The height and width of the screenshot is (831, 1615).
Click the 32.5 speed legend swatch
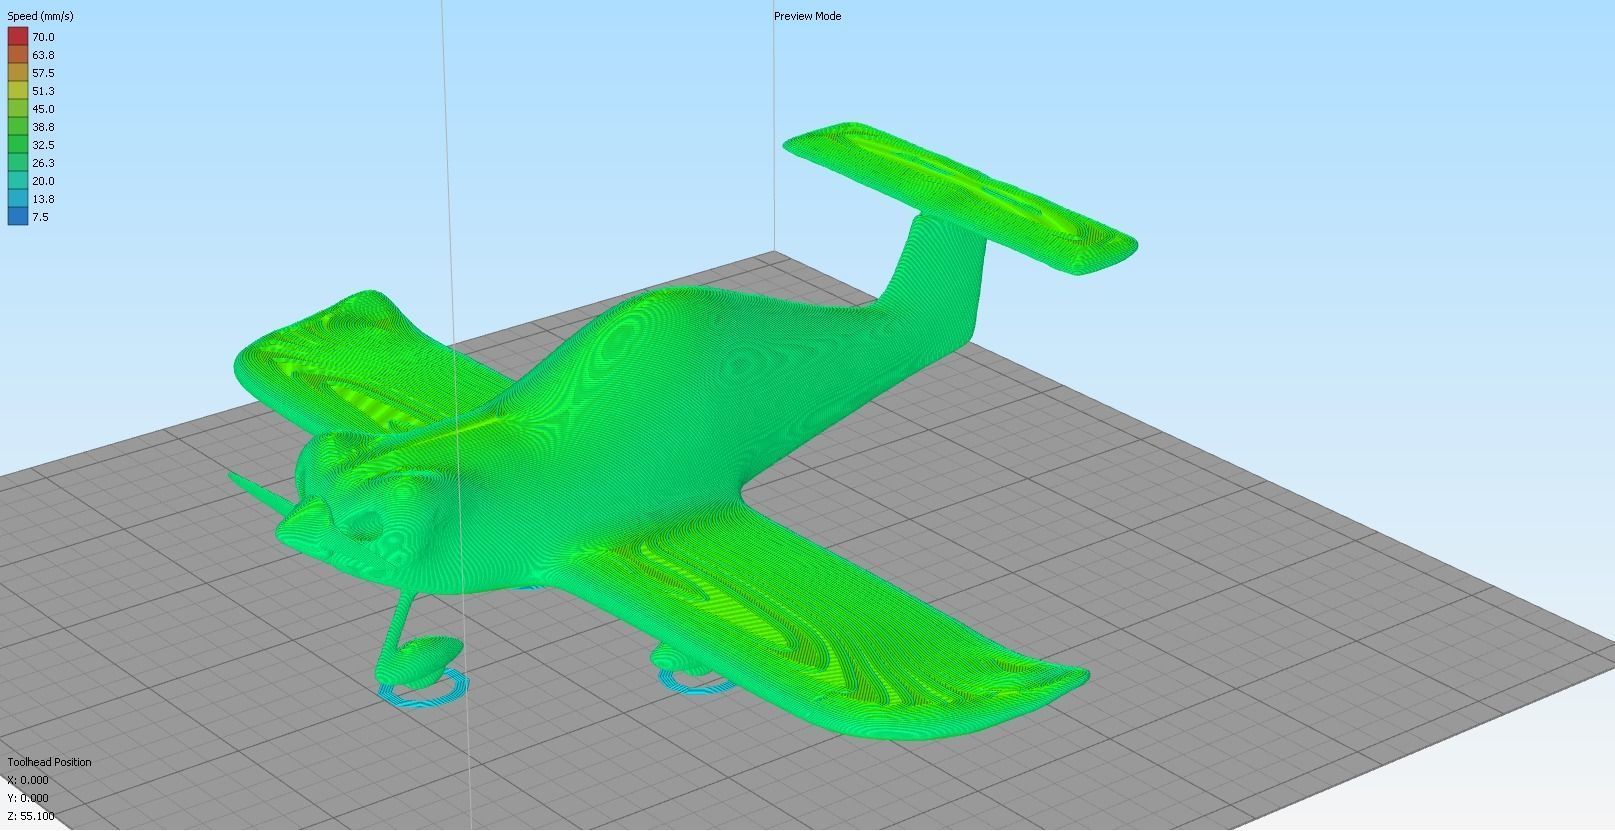tap(18, 145)
